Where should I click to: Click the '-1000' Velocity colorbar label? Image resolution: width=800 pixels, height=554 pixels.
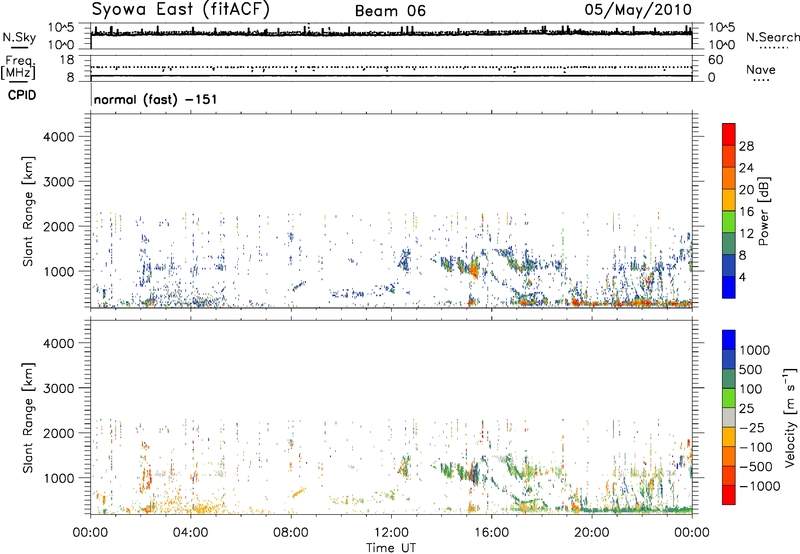click(x=759, y=486)
